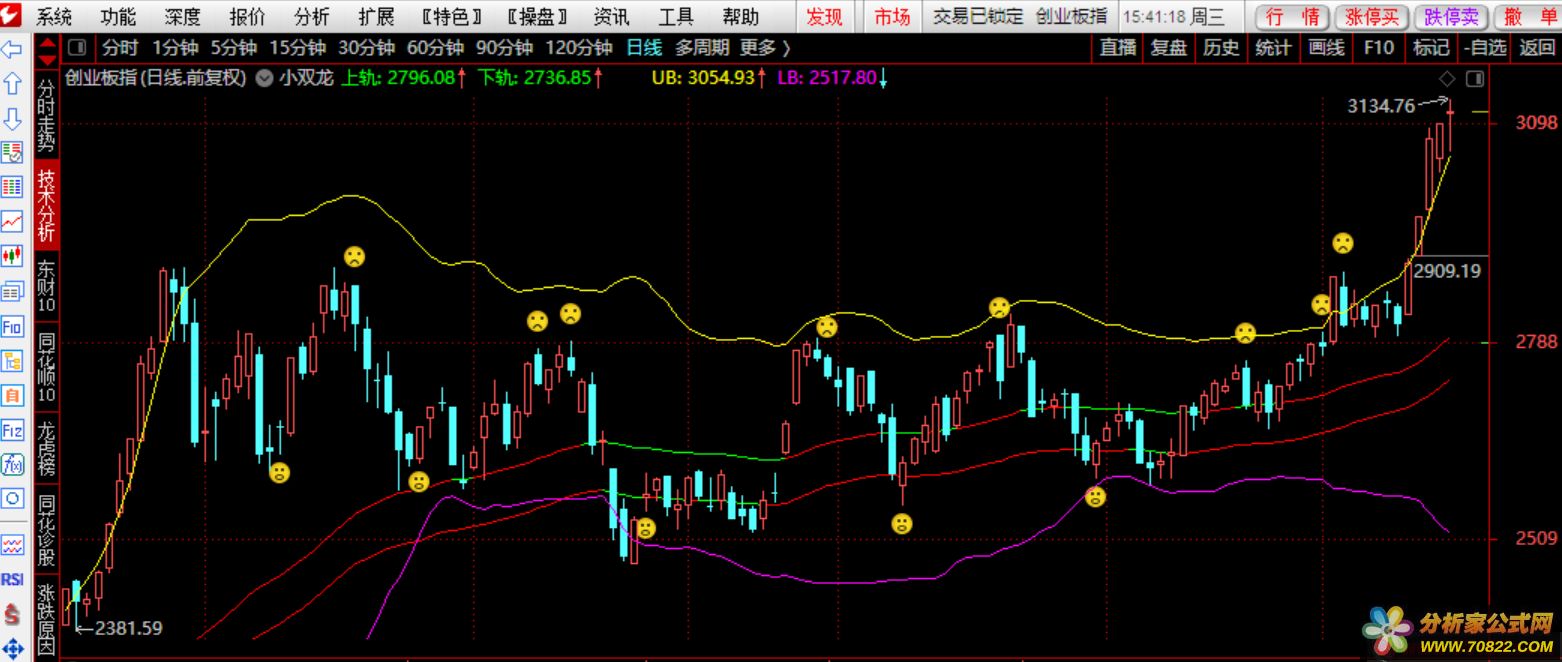Open the 深度 menu
The height and width of the screenshot is (662, 1562).
183,16
